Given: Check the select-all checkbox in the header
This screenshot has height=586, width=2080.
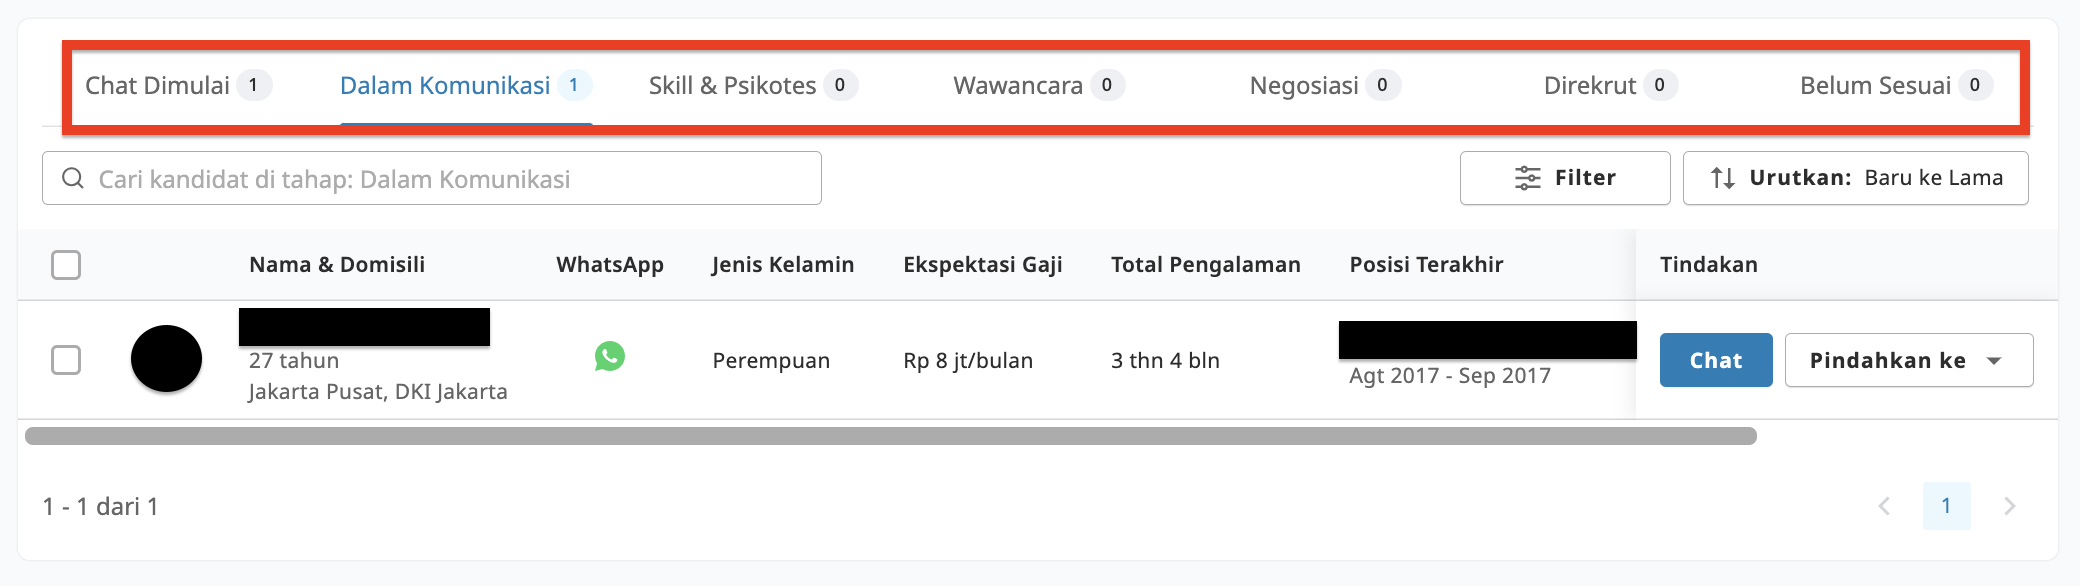Looking at the screenshot, I should [68, 264].
